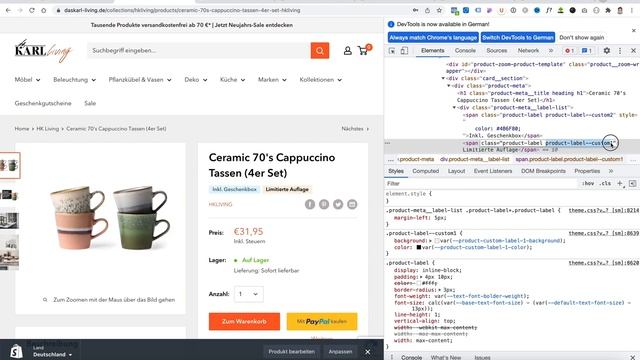The width and height of the screenshot is (640, 360).
Task: Share product via Twitter icon
Action: (338, 204)
